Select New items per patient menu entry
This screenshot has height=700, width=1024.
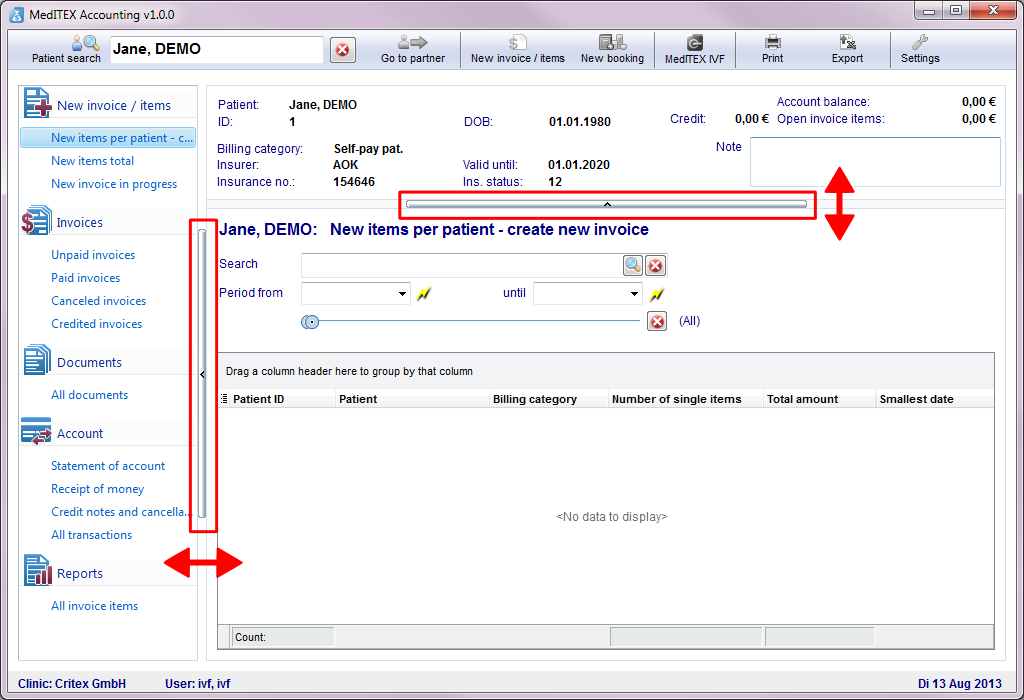point(108,138)
